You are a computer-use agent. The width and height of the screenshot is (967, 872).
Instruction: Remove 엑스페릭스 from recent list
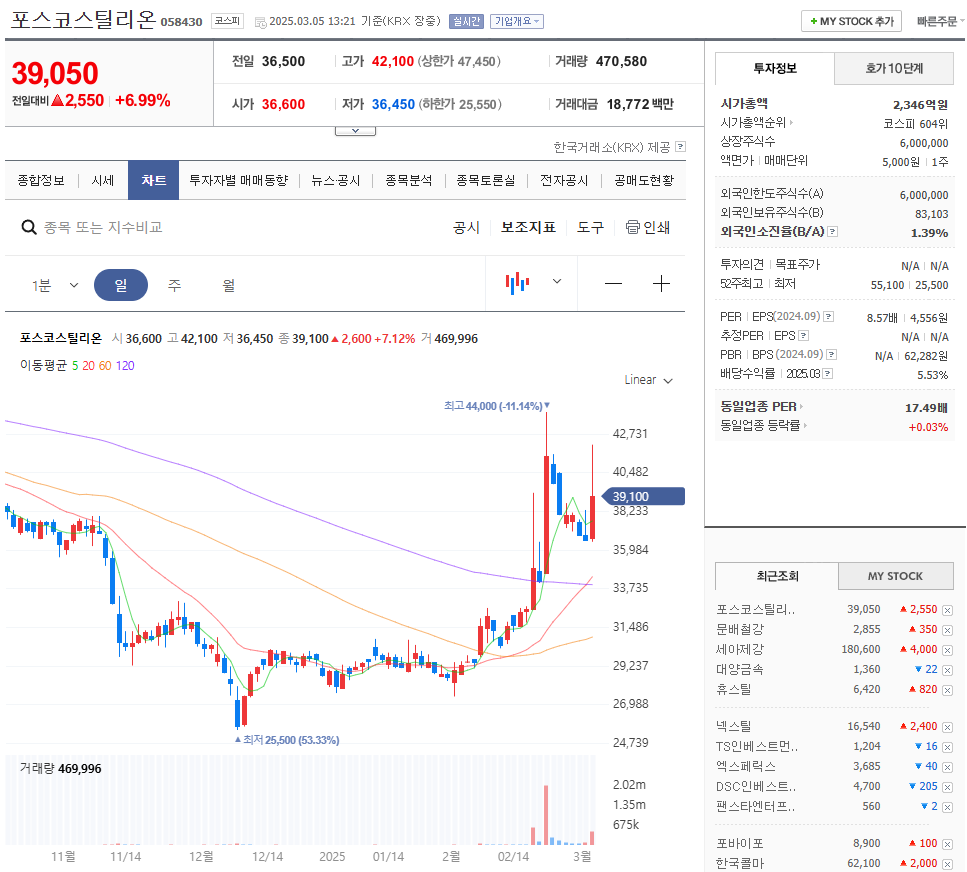[x=947, y=767]
